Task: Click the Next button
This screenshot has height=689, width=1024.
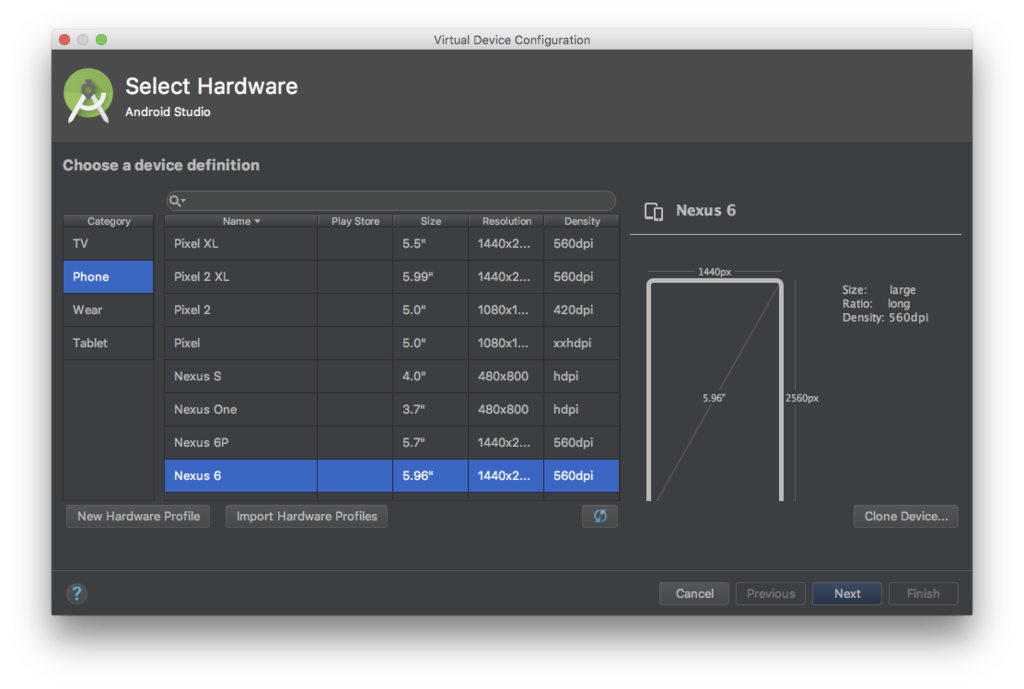Action: pyautogui.click(x=847, y=593)
